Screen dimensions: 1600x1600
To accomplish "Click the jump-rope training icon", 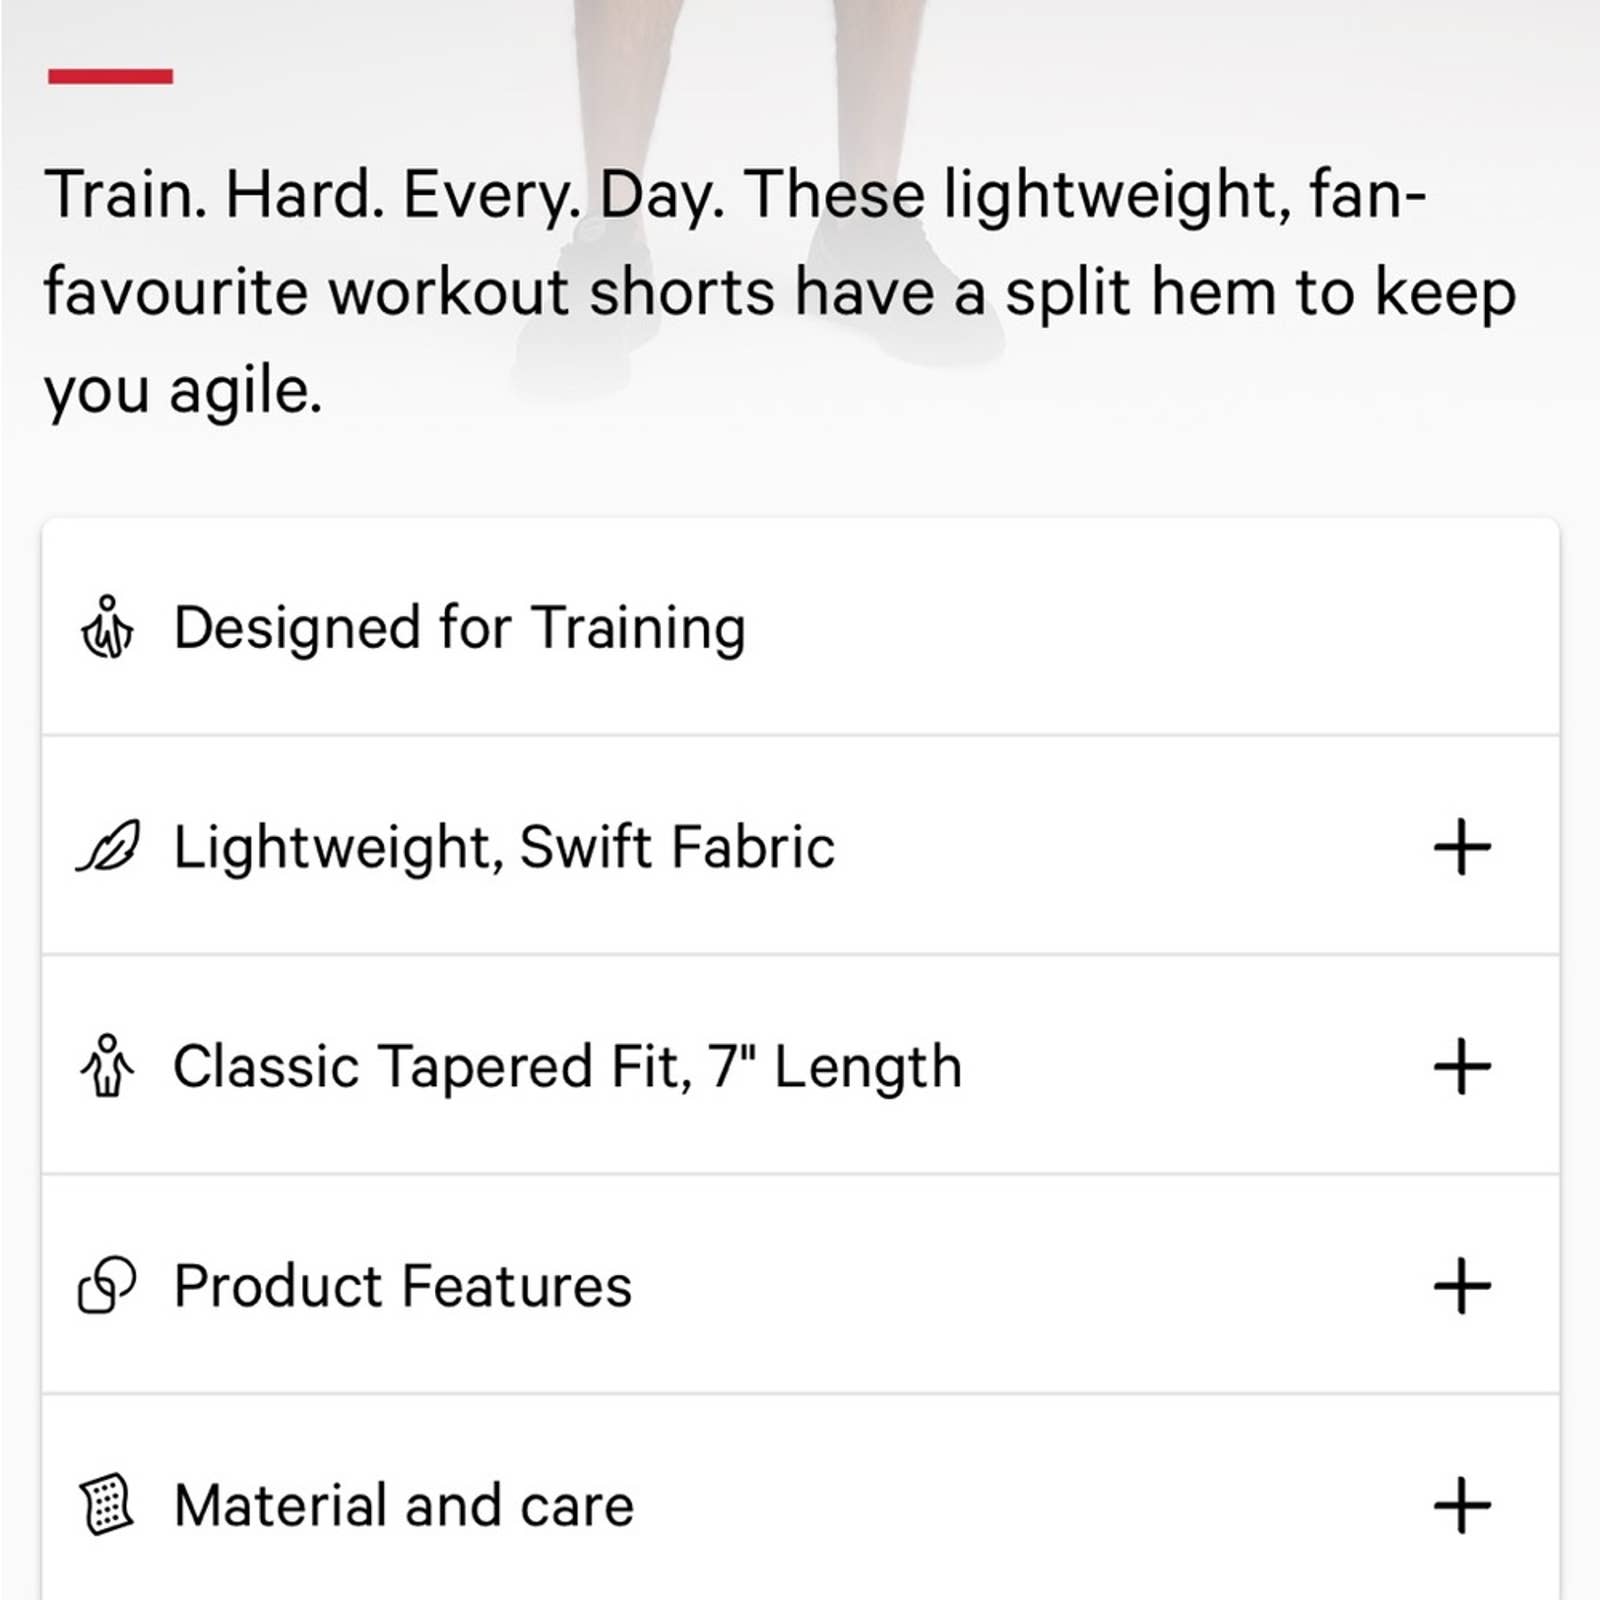I will tap(107, 628).
